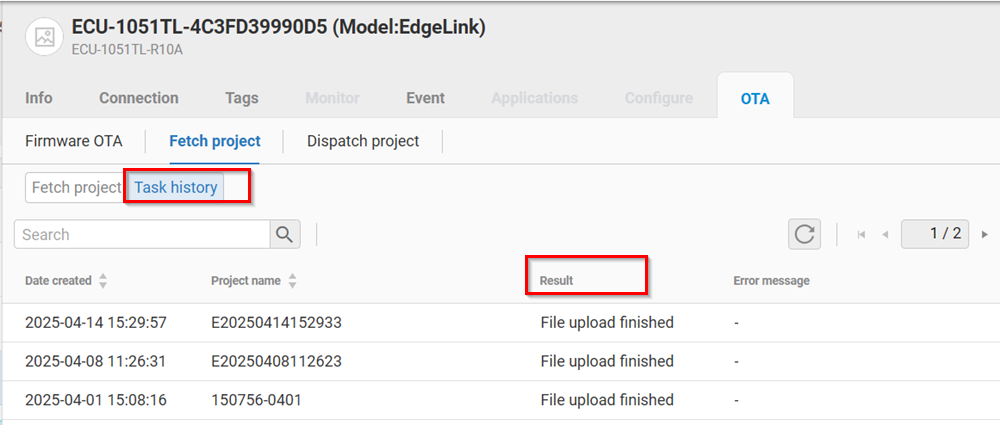Screen dimensions: 1000x425
Task: Go to first page arrow
Action: (x=861, y=234)
